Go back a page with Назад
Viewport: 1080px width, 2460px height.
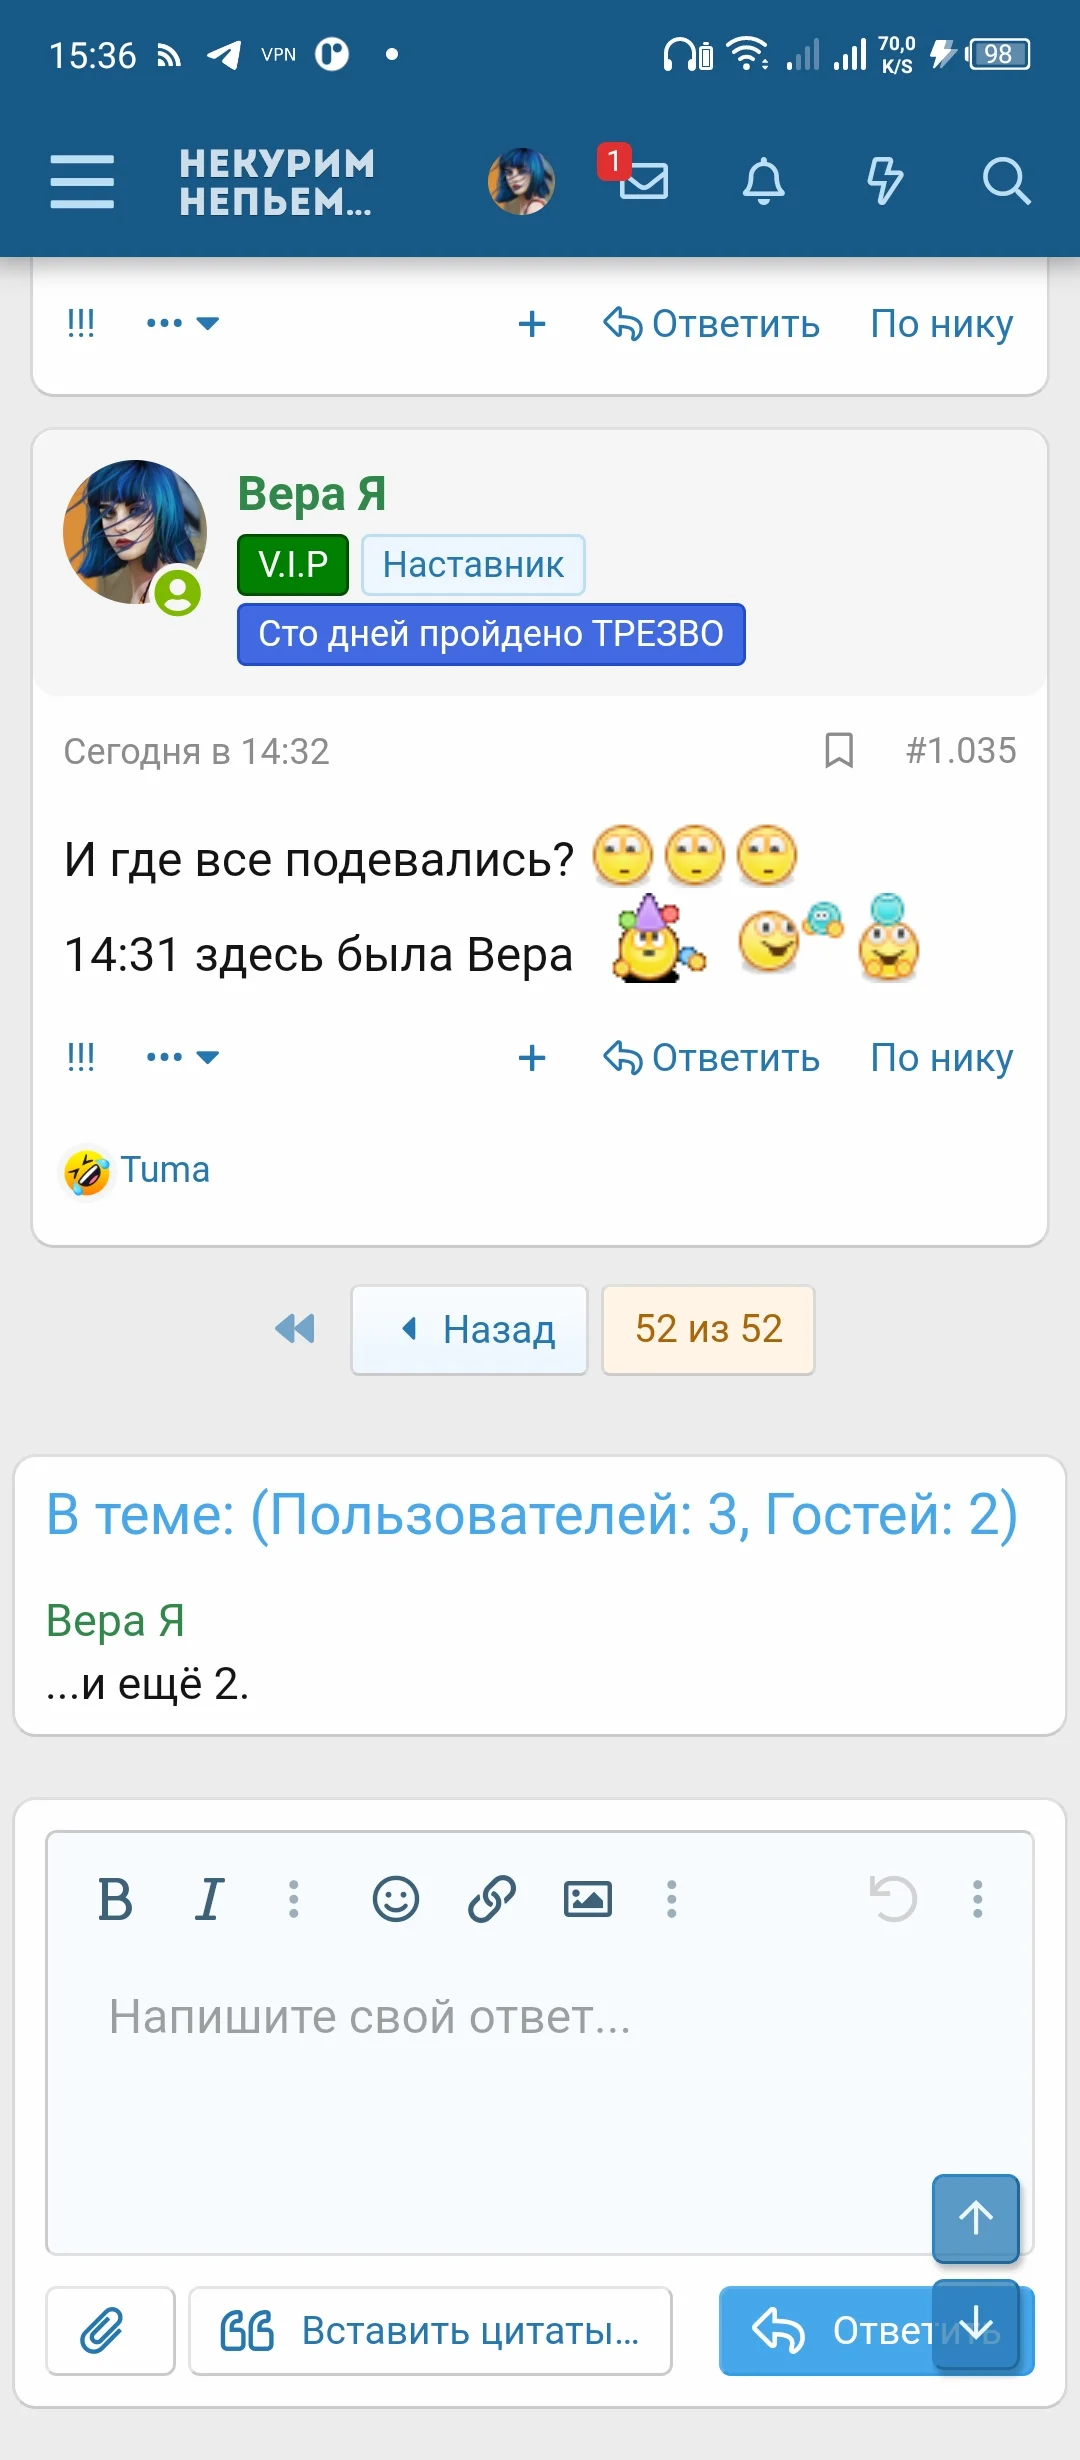tap(469, 1330)
